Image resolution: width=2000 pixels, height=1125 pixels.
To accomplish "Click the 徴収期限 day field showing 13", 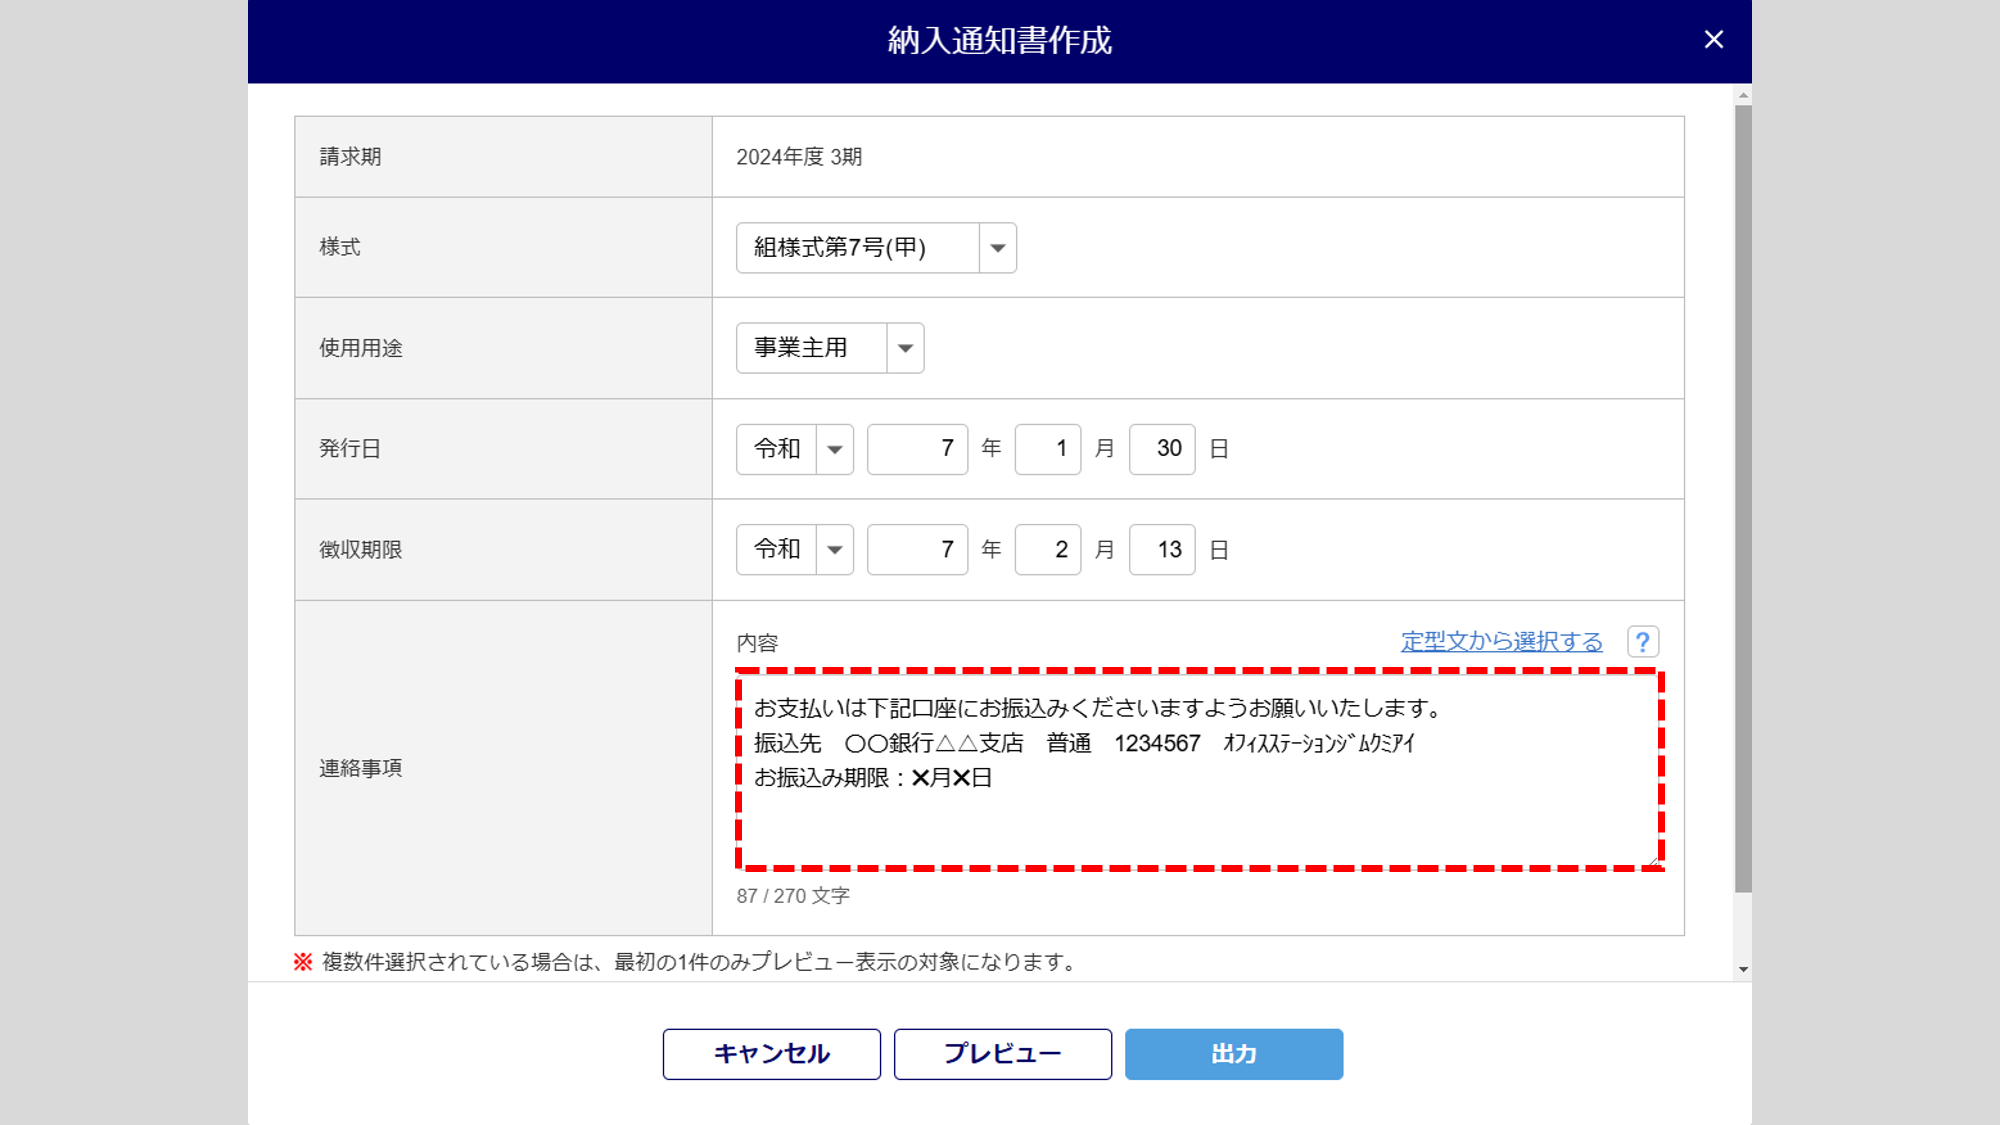I will (1161, 550).
